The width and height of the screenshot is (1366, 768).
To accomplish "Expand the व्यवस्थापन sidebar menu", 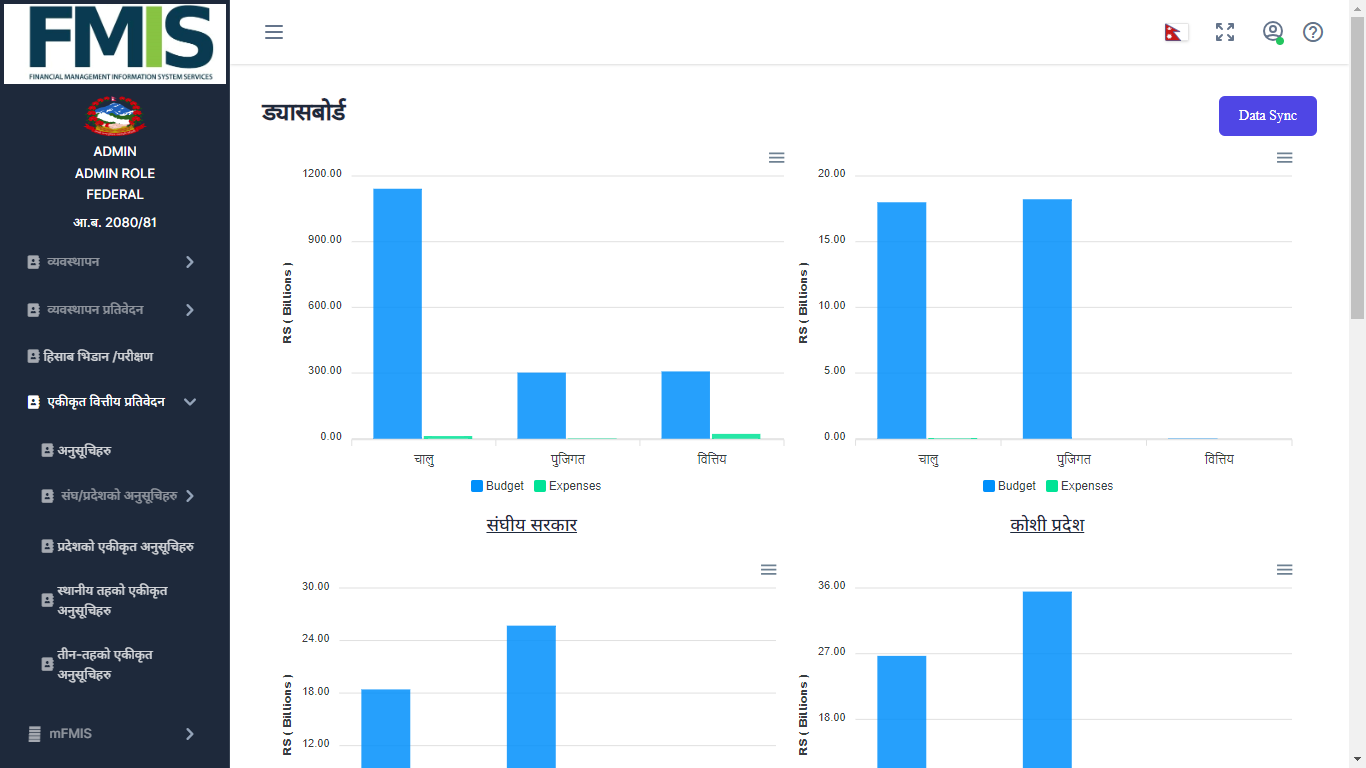I will 110,262.
